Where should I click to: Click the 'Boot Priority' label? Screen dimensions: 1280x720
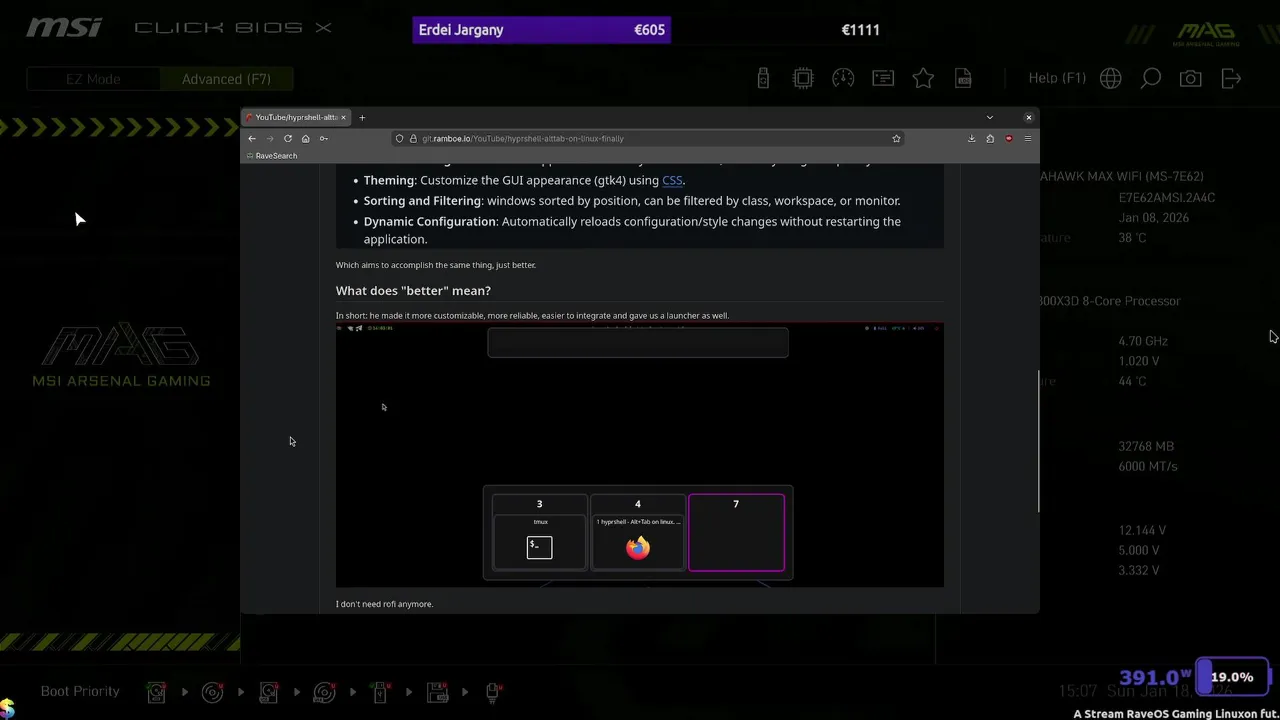pyautogui.click(x=80, y=691)
